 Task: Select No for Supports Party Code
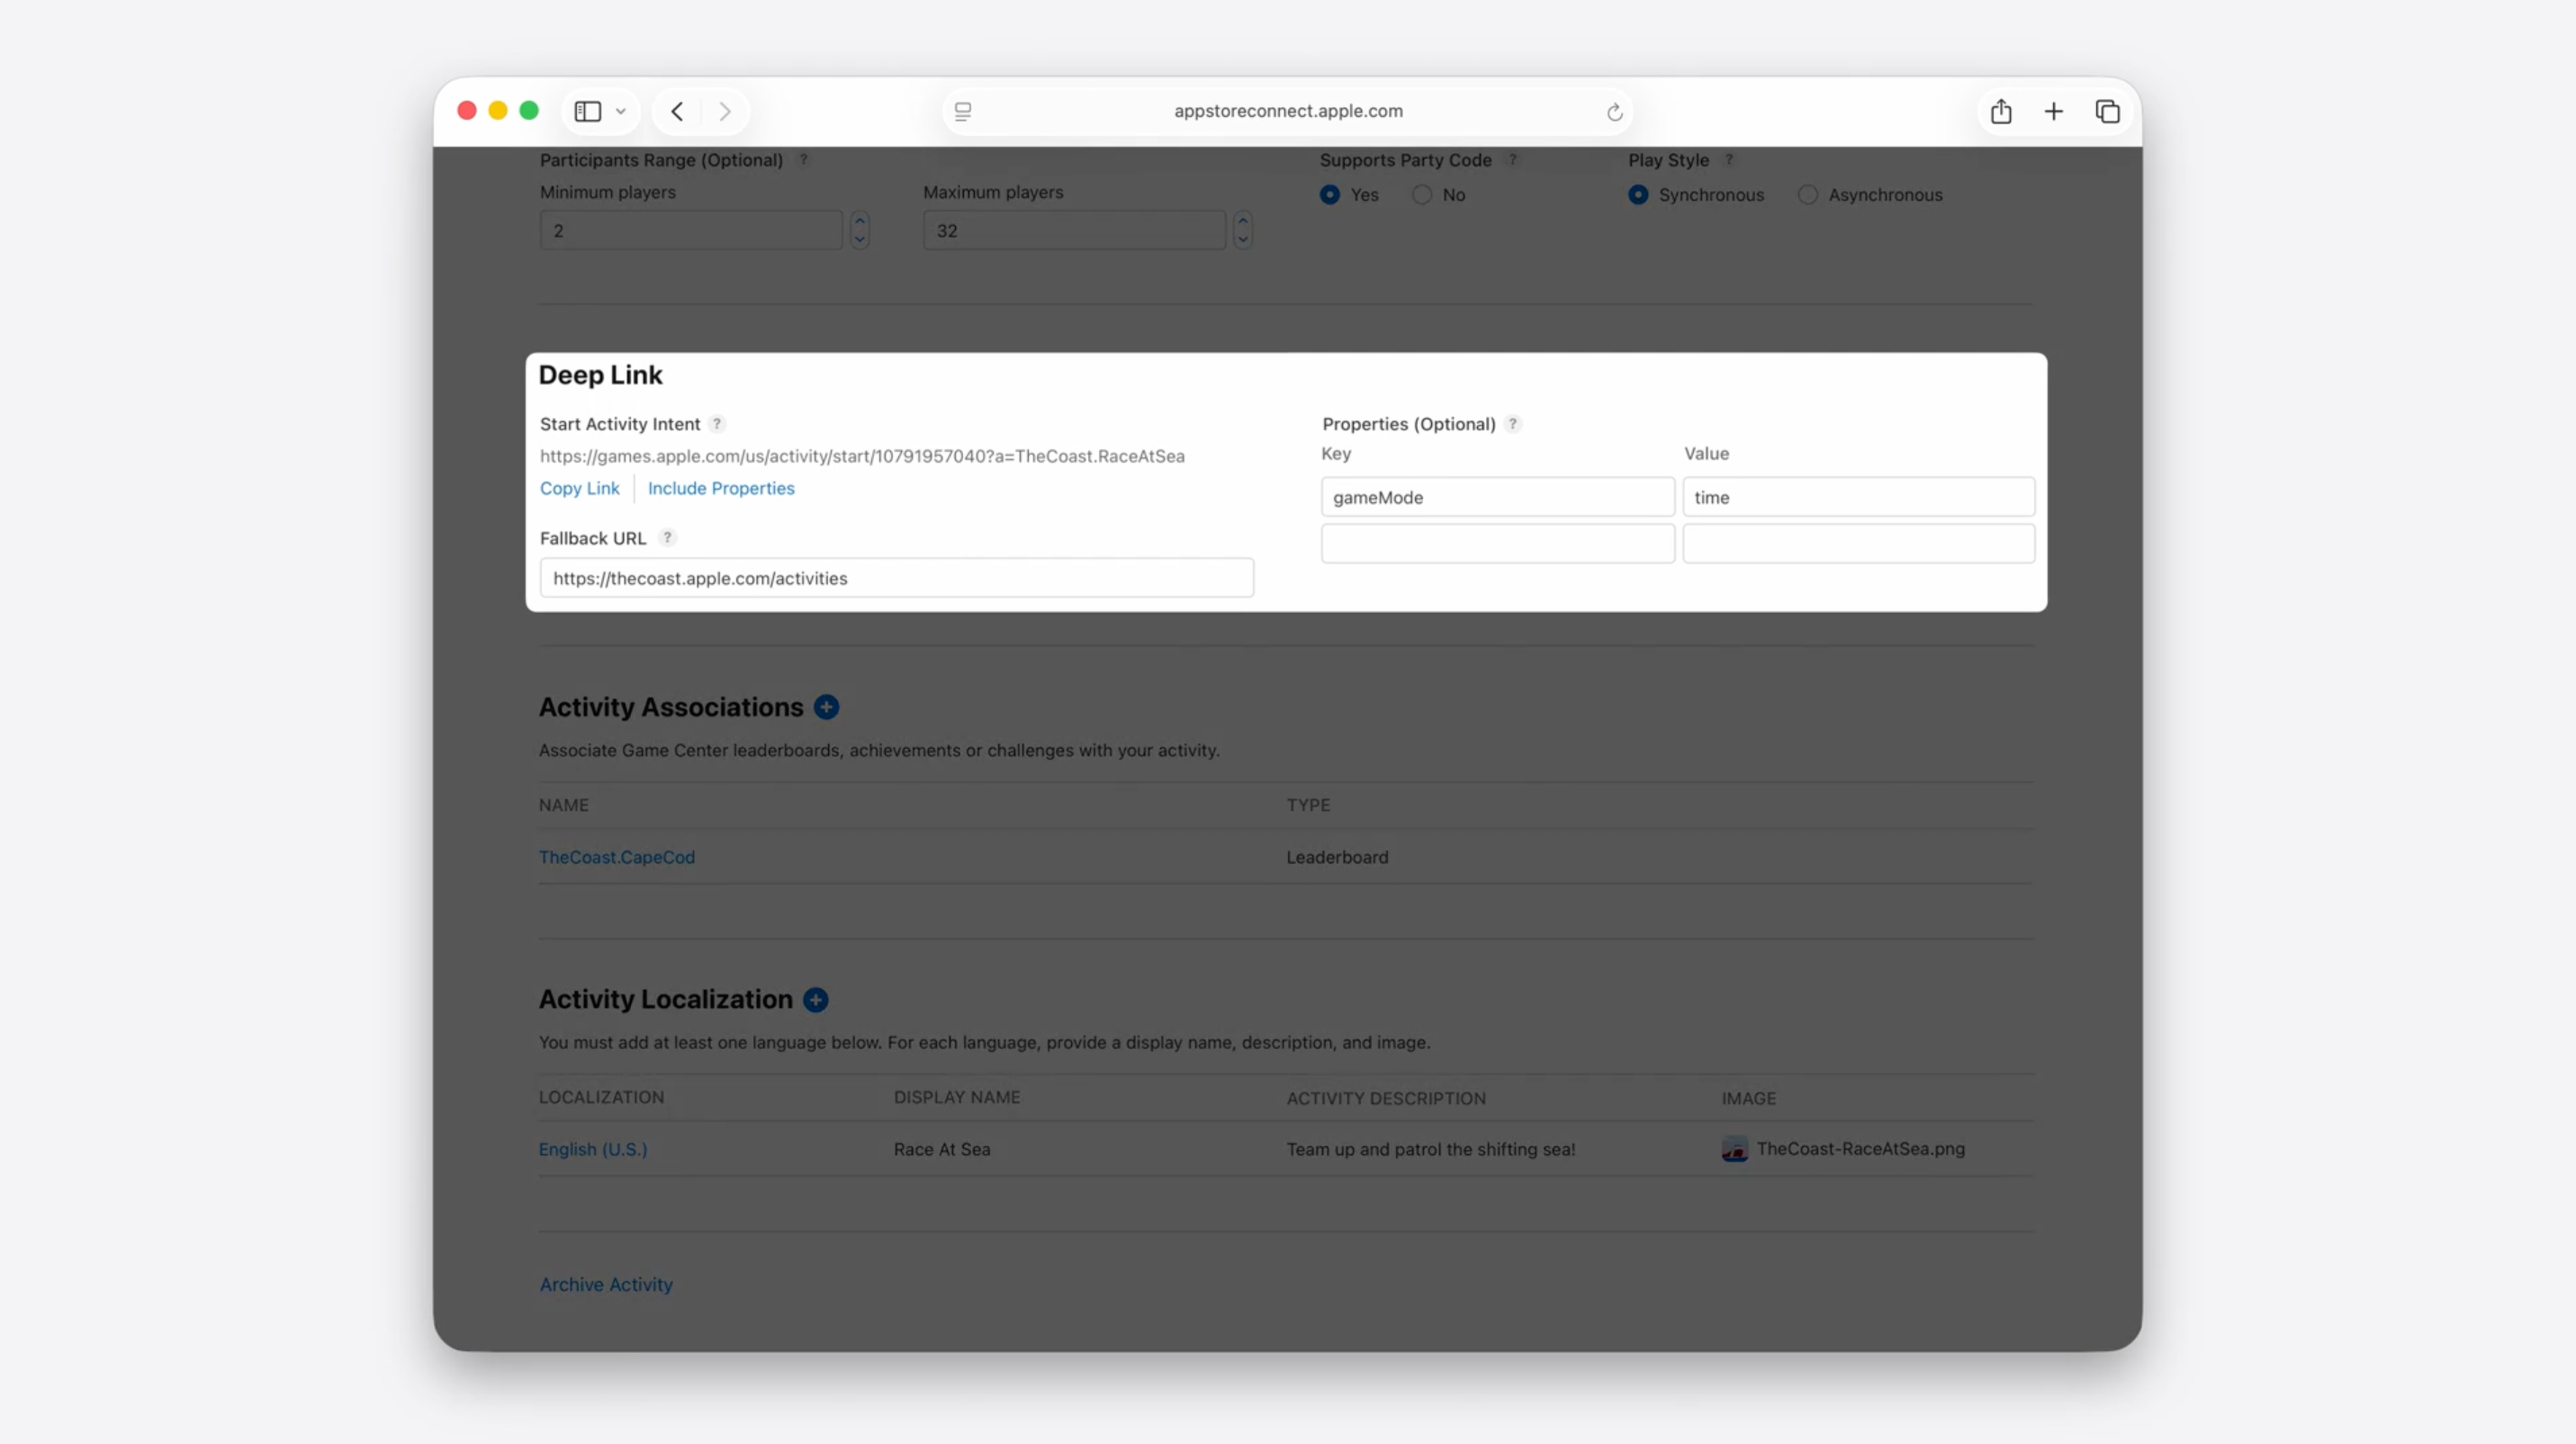pyautogui.click(x=1422, y=195)
